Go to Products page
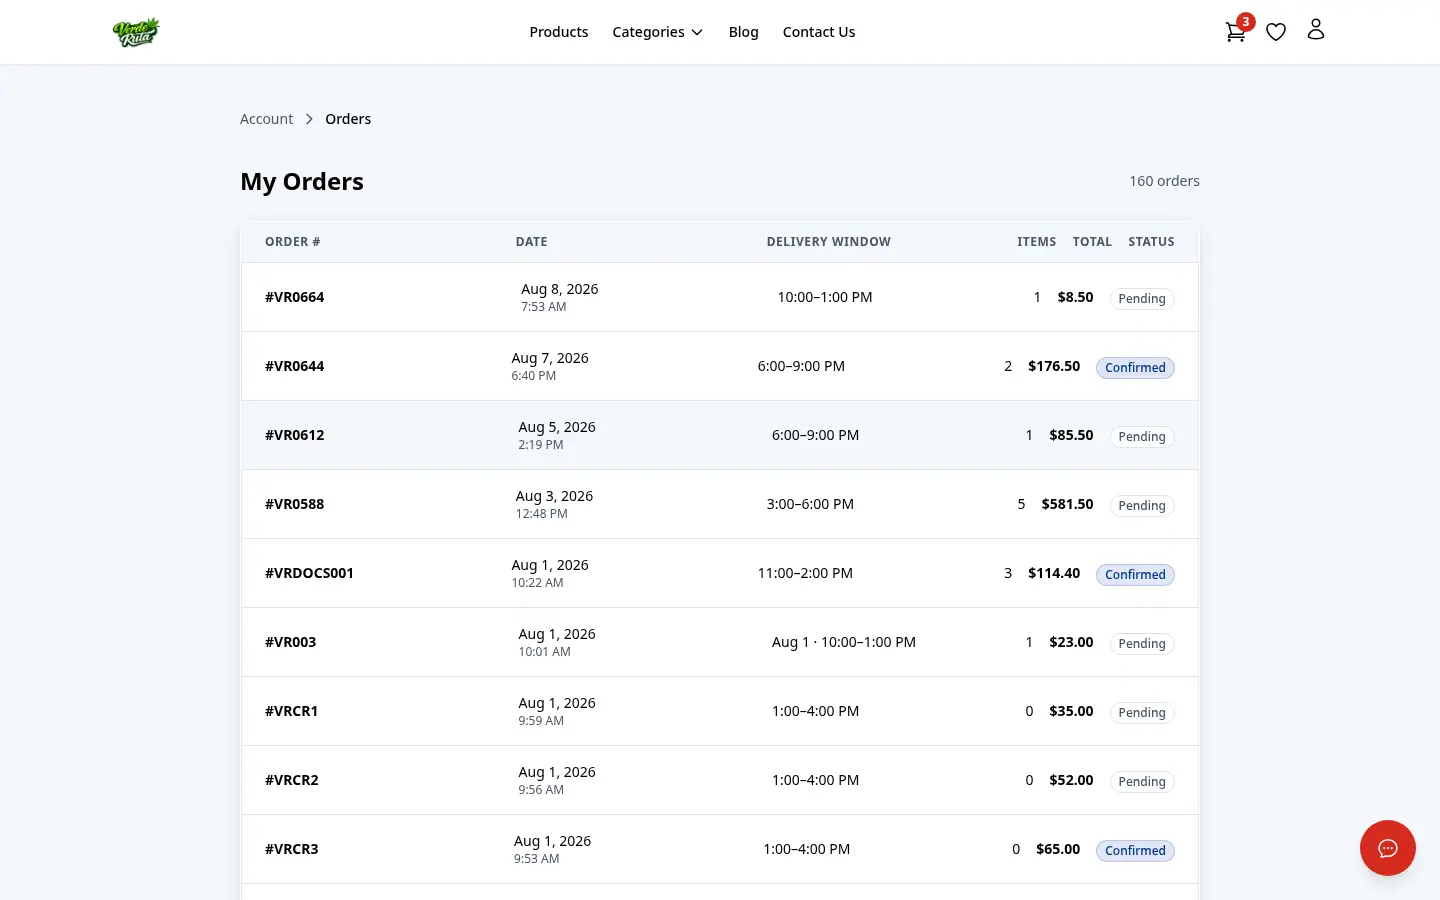1440x900 pixels. point(559,32)
